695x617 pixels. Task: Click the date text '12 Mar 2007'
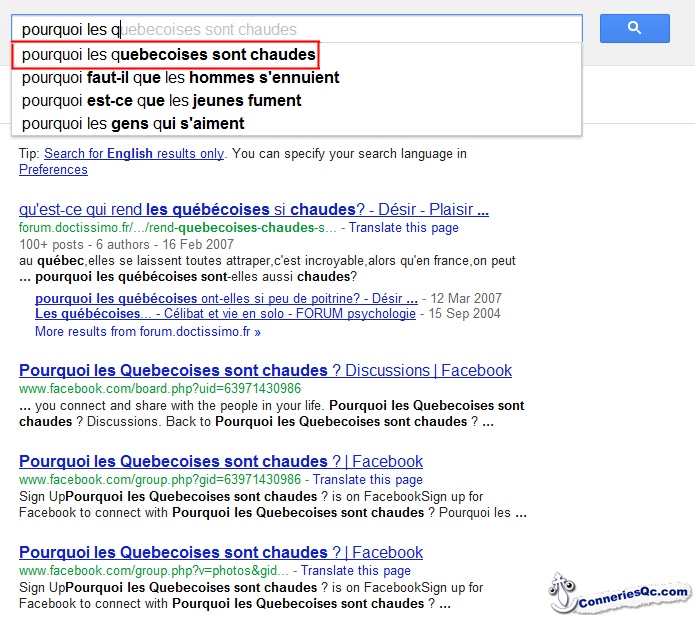466,298
